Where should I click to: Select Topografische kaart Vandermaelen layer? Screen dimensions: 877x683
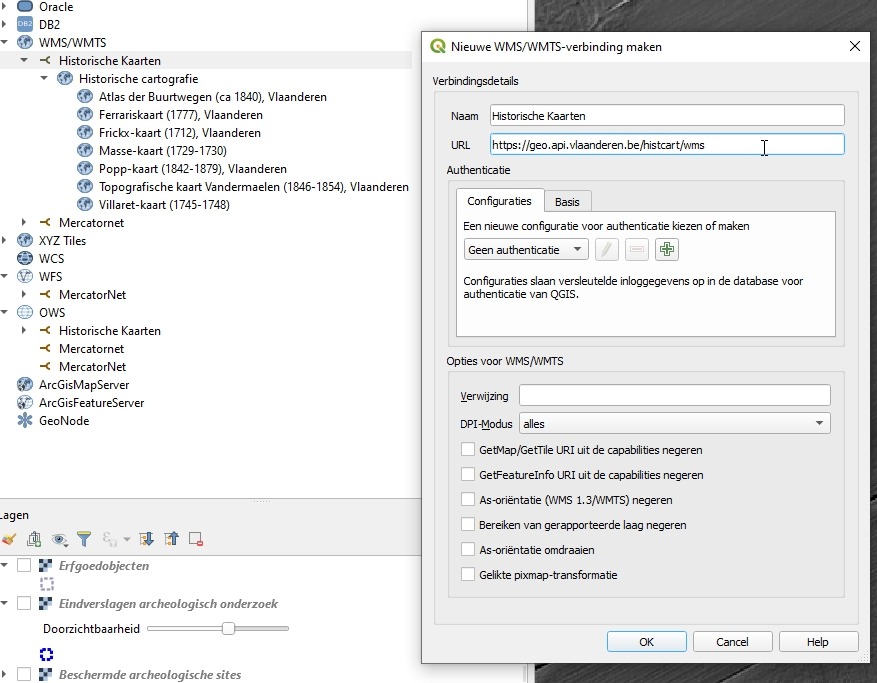pos(254,187)
